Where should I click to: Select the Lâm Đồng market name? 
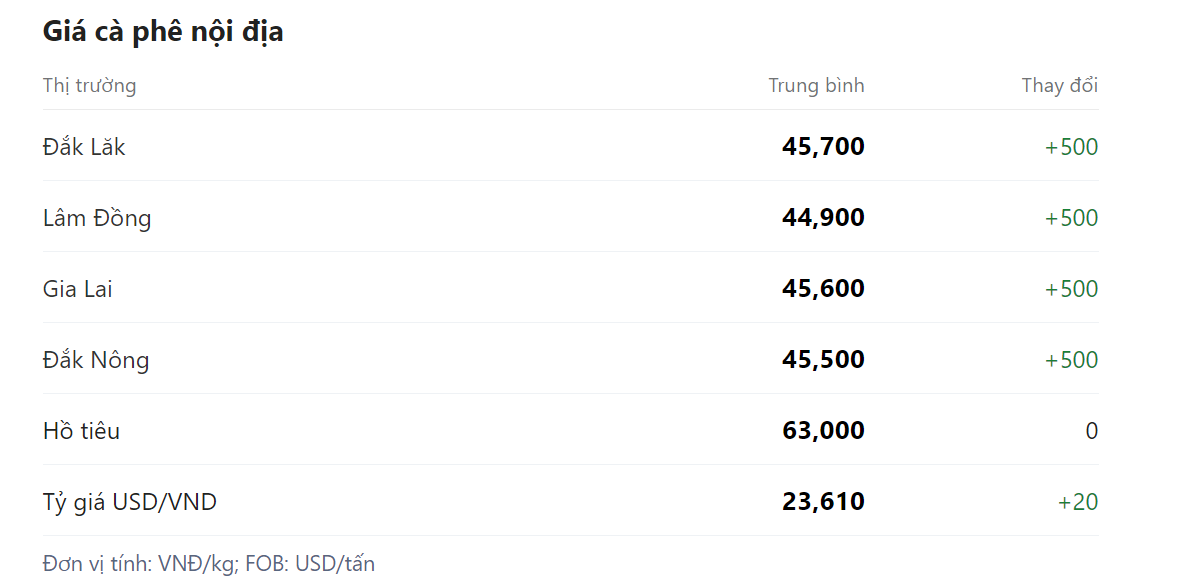click(97, 218)
